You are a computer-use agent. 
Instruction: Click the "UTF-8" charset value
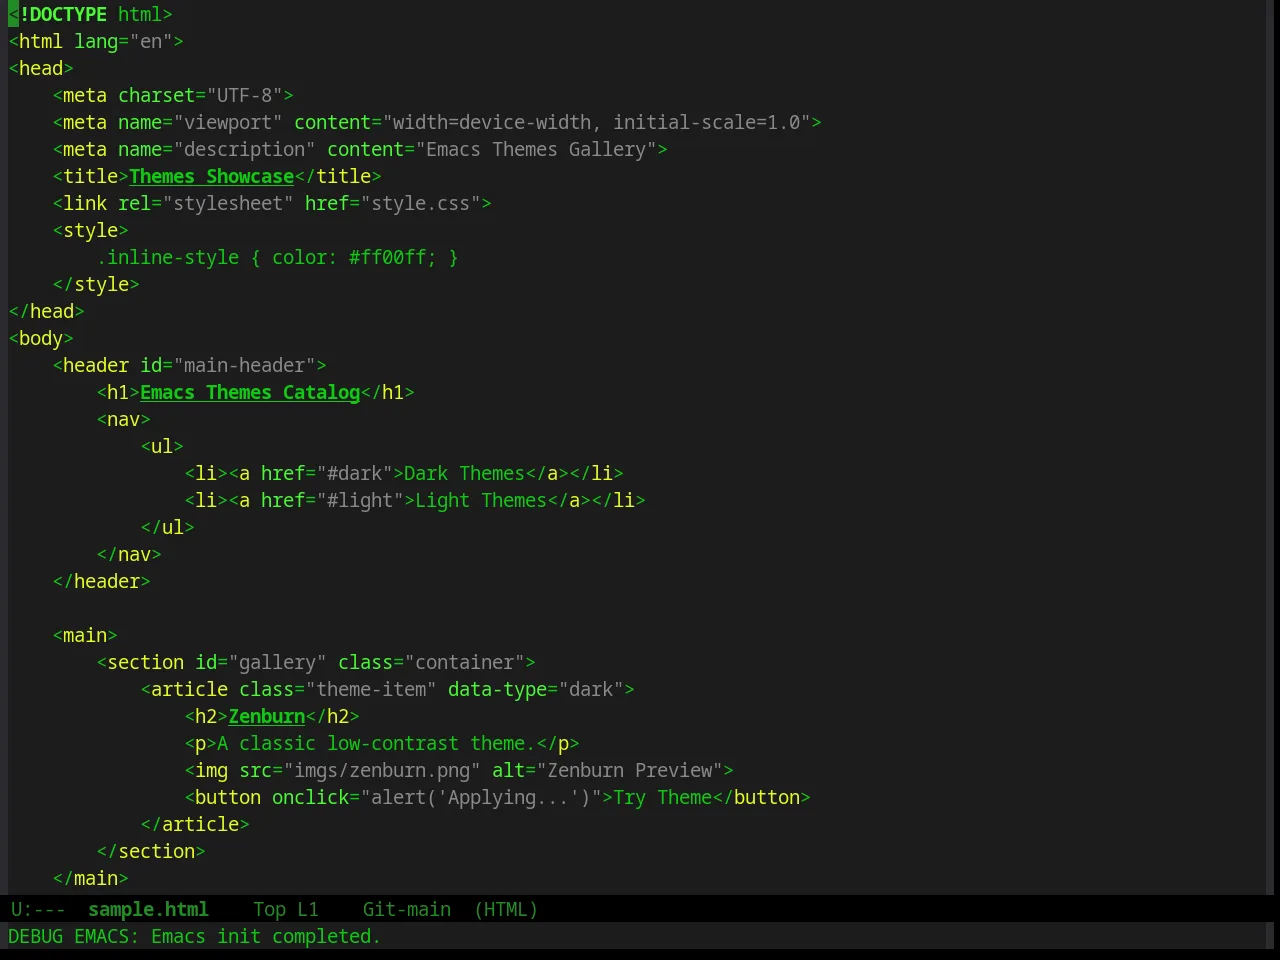coord(244,95)
